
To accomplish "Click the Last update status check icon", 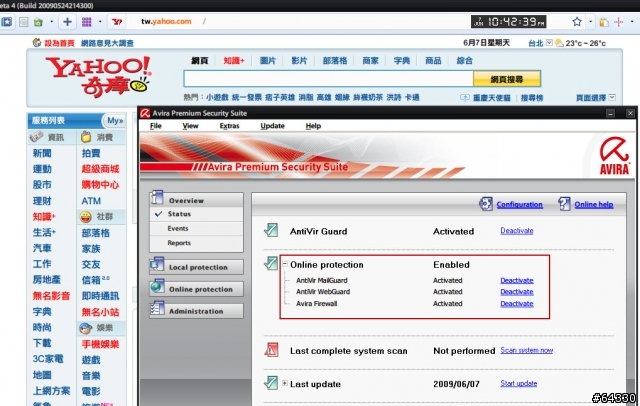I will coord(271,383).
